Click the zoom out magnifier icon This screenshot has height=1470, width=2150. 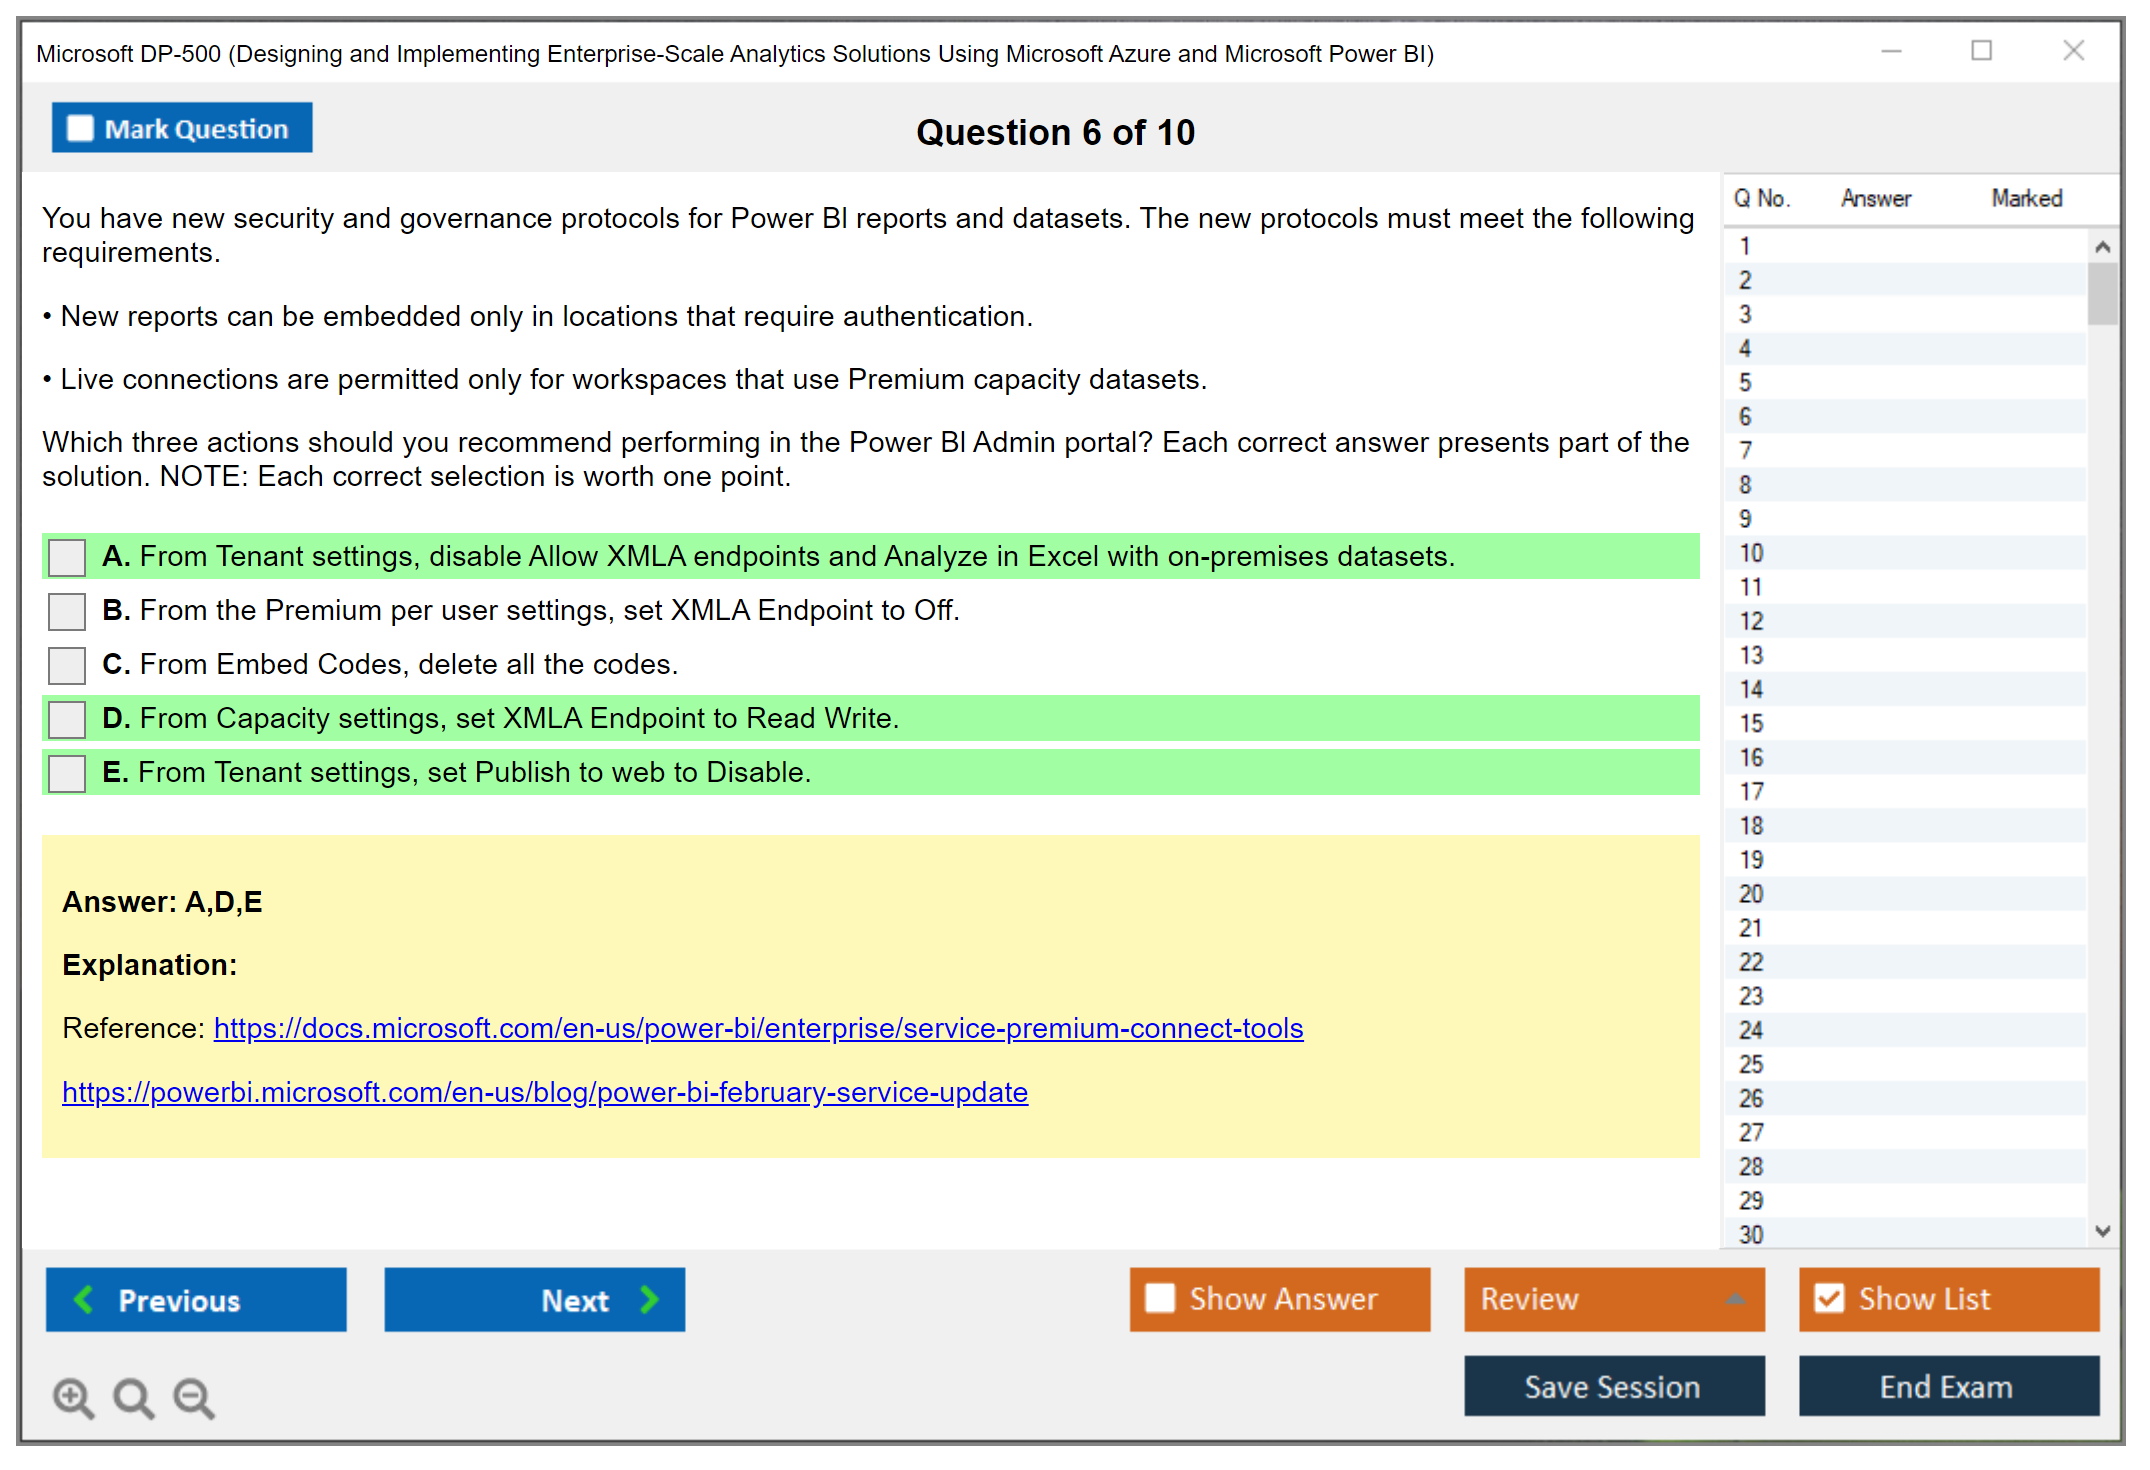193,1397
